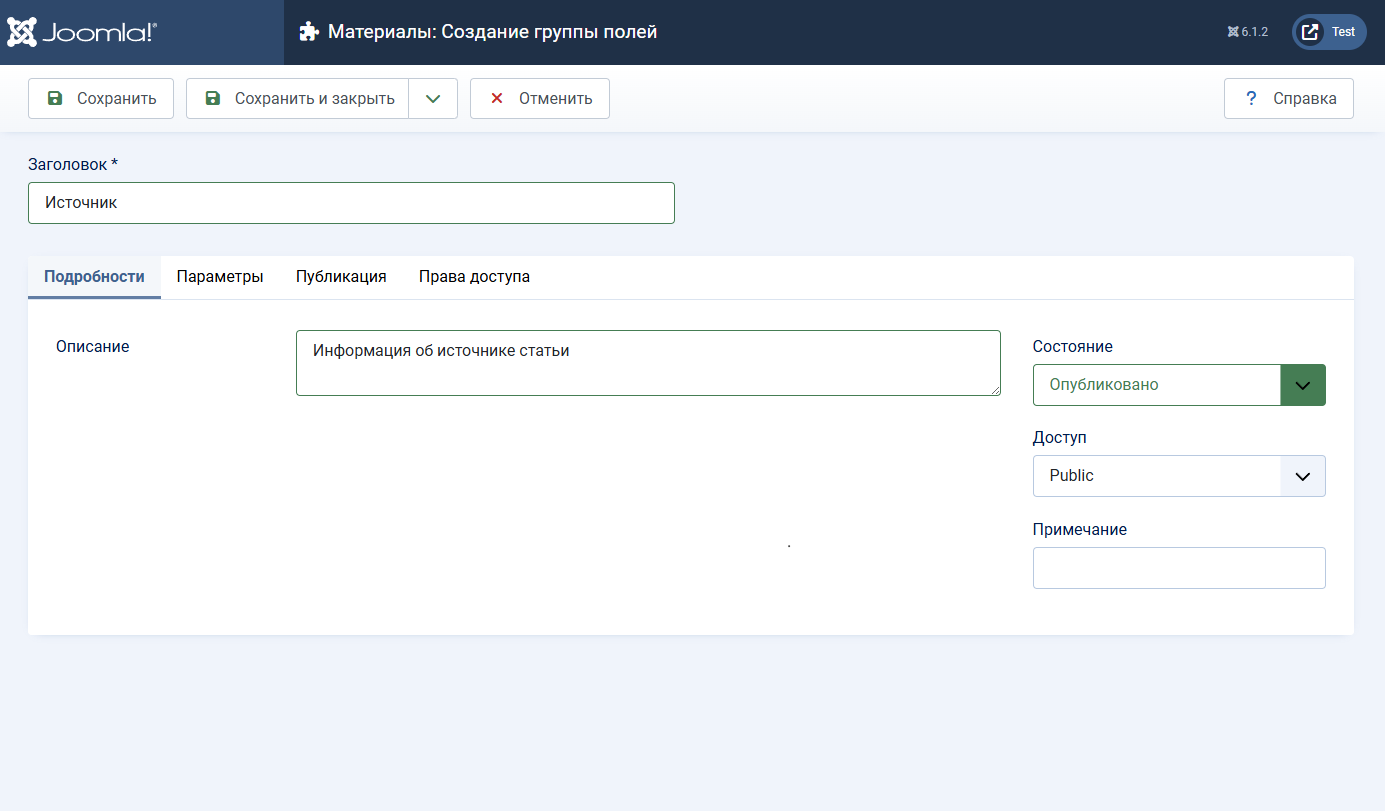The height and width of the screenshot is (811, 1385).
Task: Open the Test site preview icon
Action: [1309, 32]
